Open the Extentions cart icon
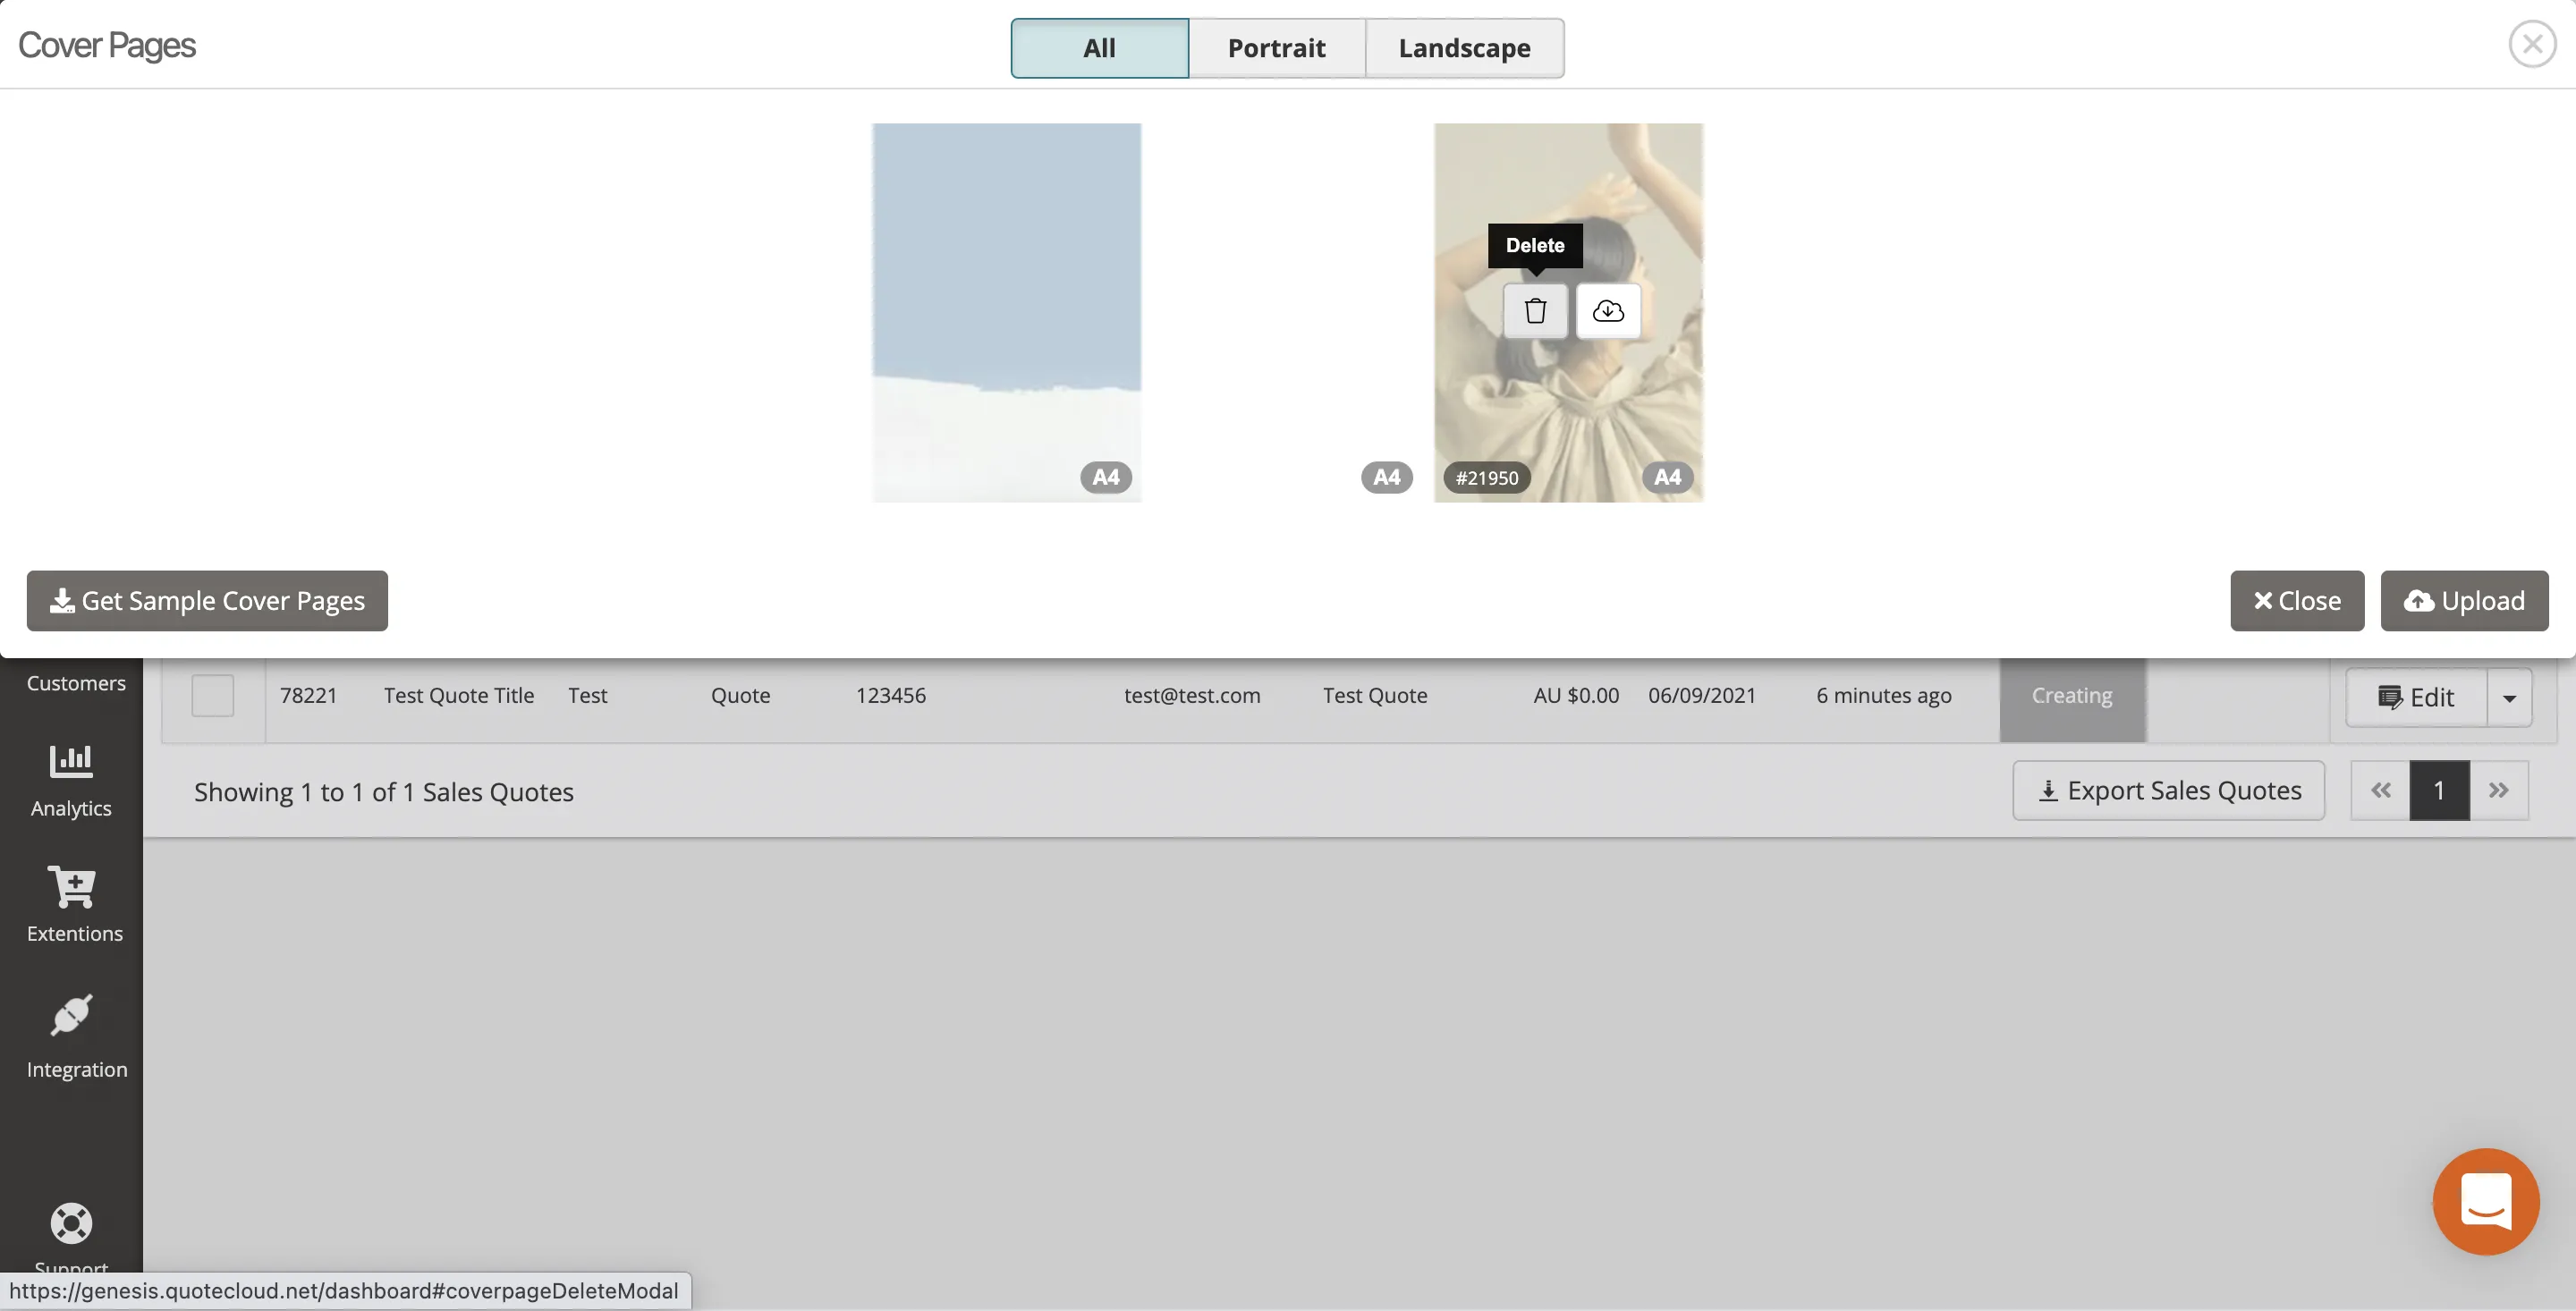 pyautogui.click(x=73, y=905)
